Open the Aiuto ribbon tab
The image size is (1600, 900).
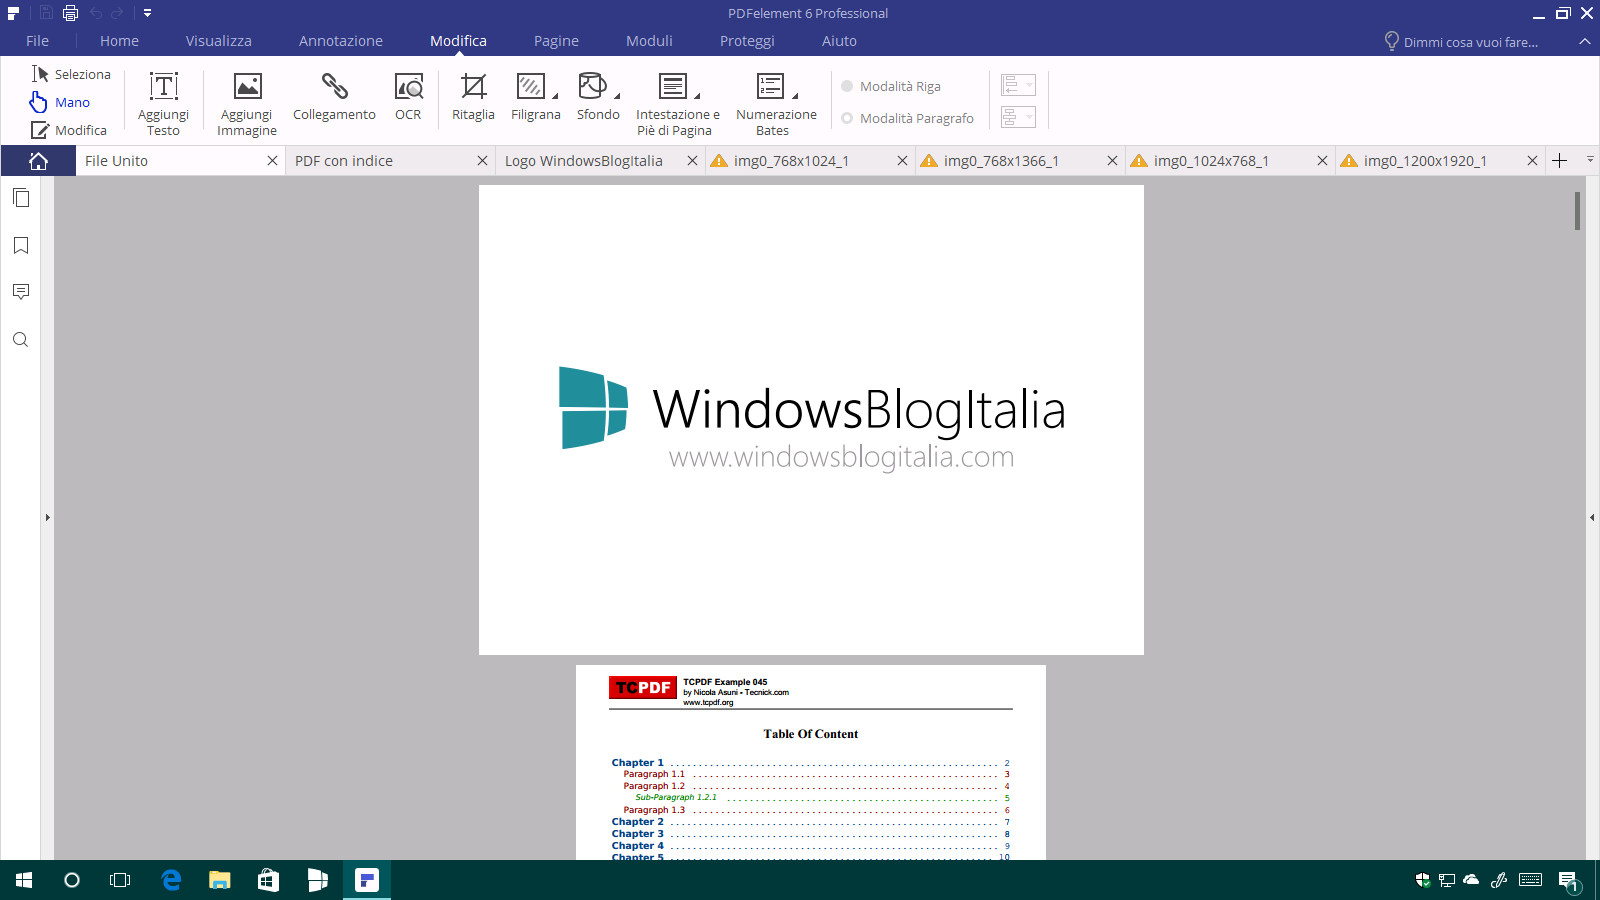pyautogui.click(x=839, y=41)
